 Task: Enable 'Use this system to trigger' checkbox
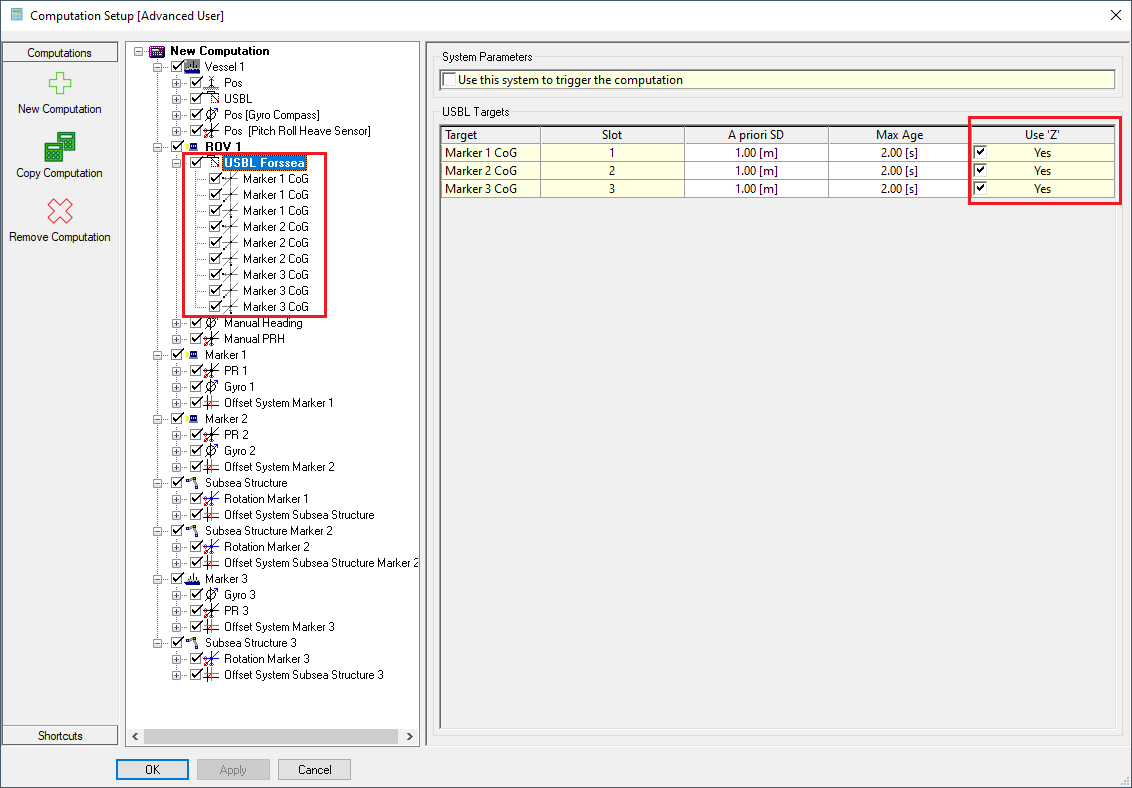tap(450, 80)
